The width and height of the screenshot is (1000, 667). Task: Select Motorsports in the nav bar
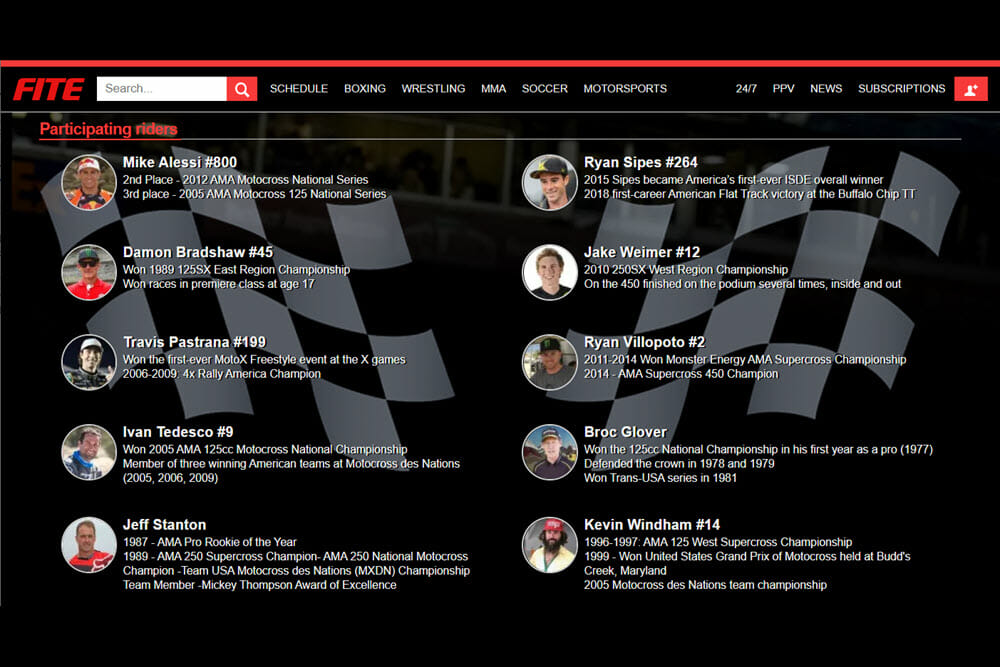coord(625,89)
